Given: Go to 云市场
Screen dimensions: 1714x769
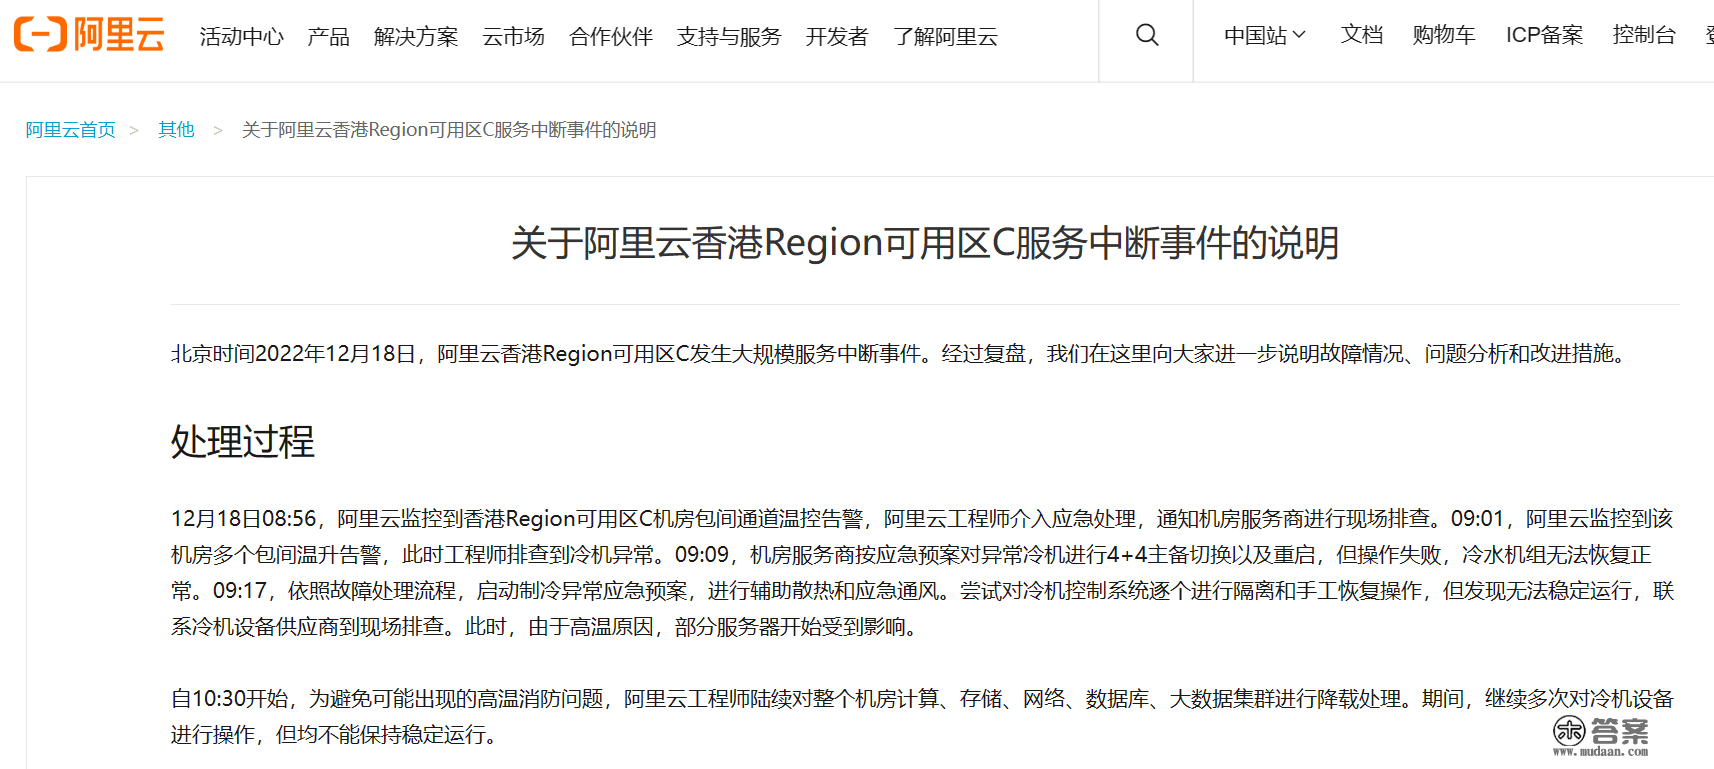Looking at the screenshot, I should tap(513, 37).
